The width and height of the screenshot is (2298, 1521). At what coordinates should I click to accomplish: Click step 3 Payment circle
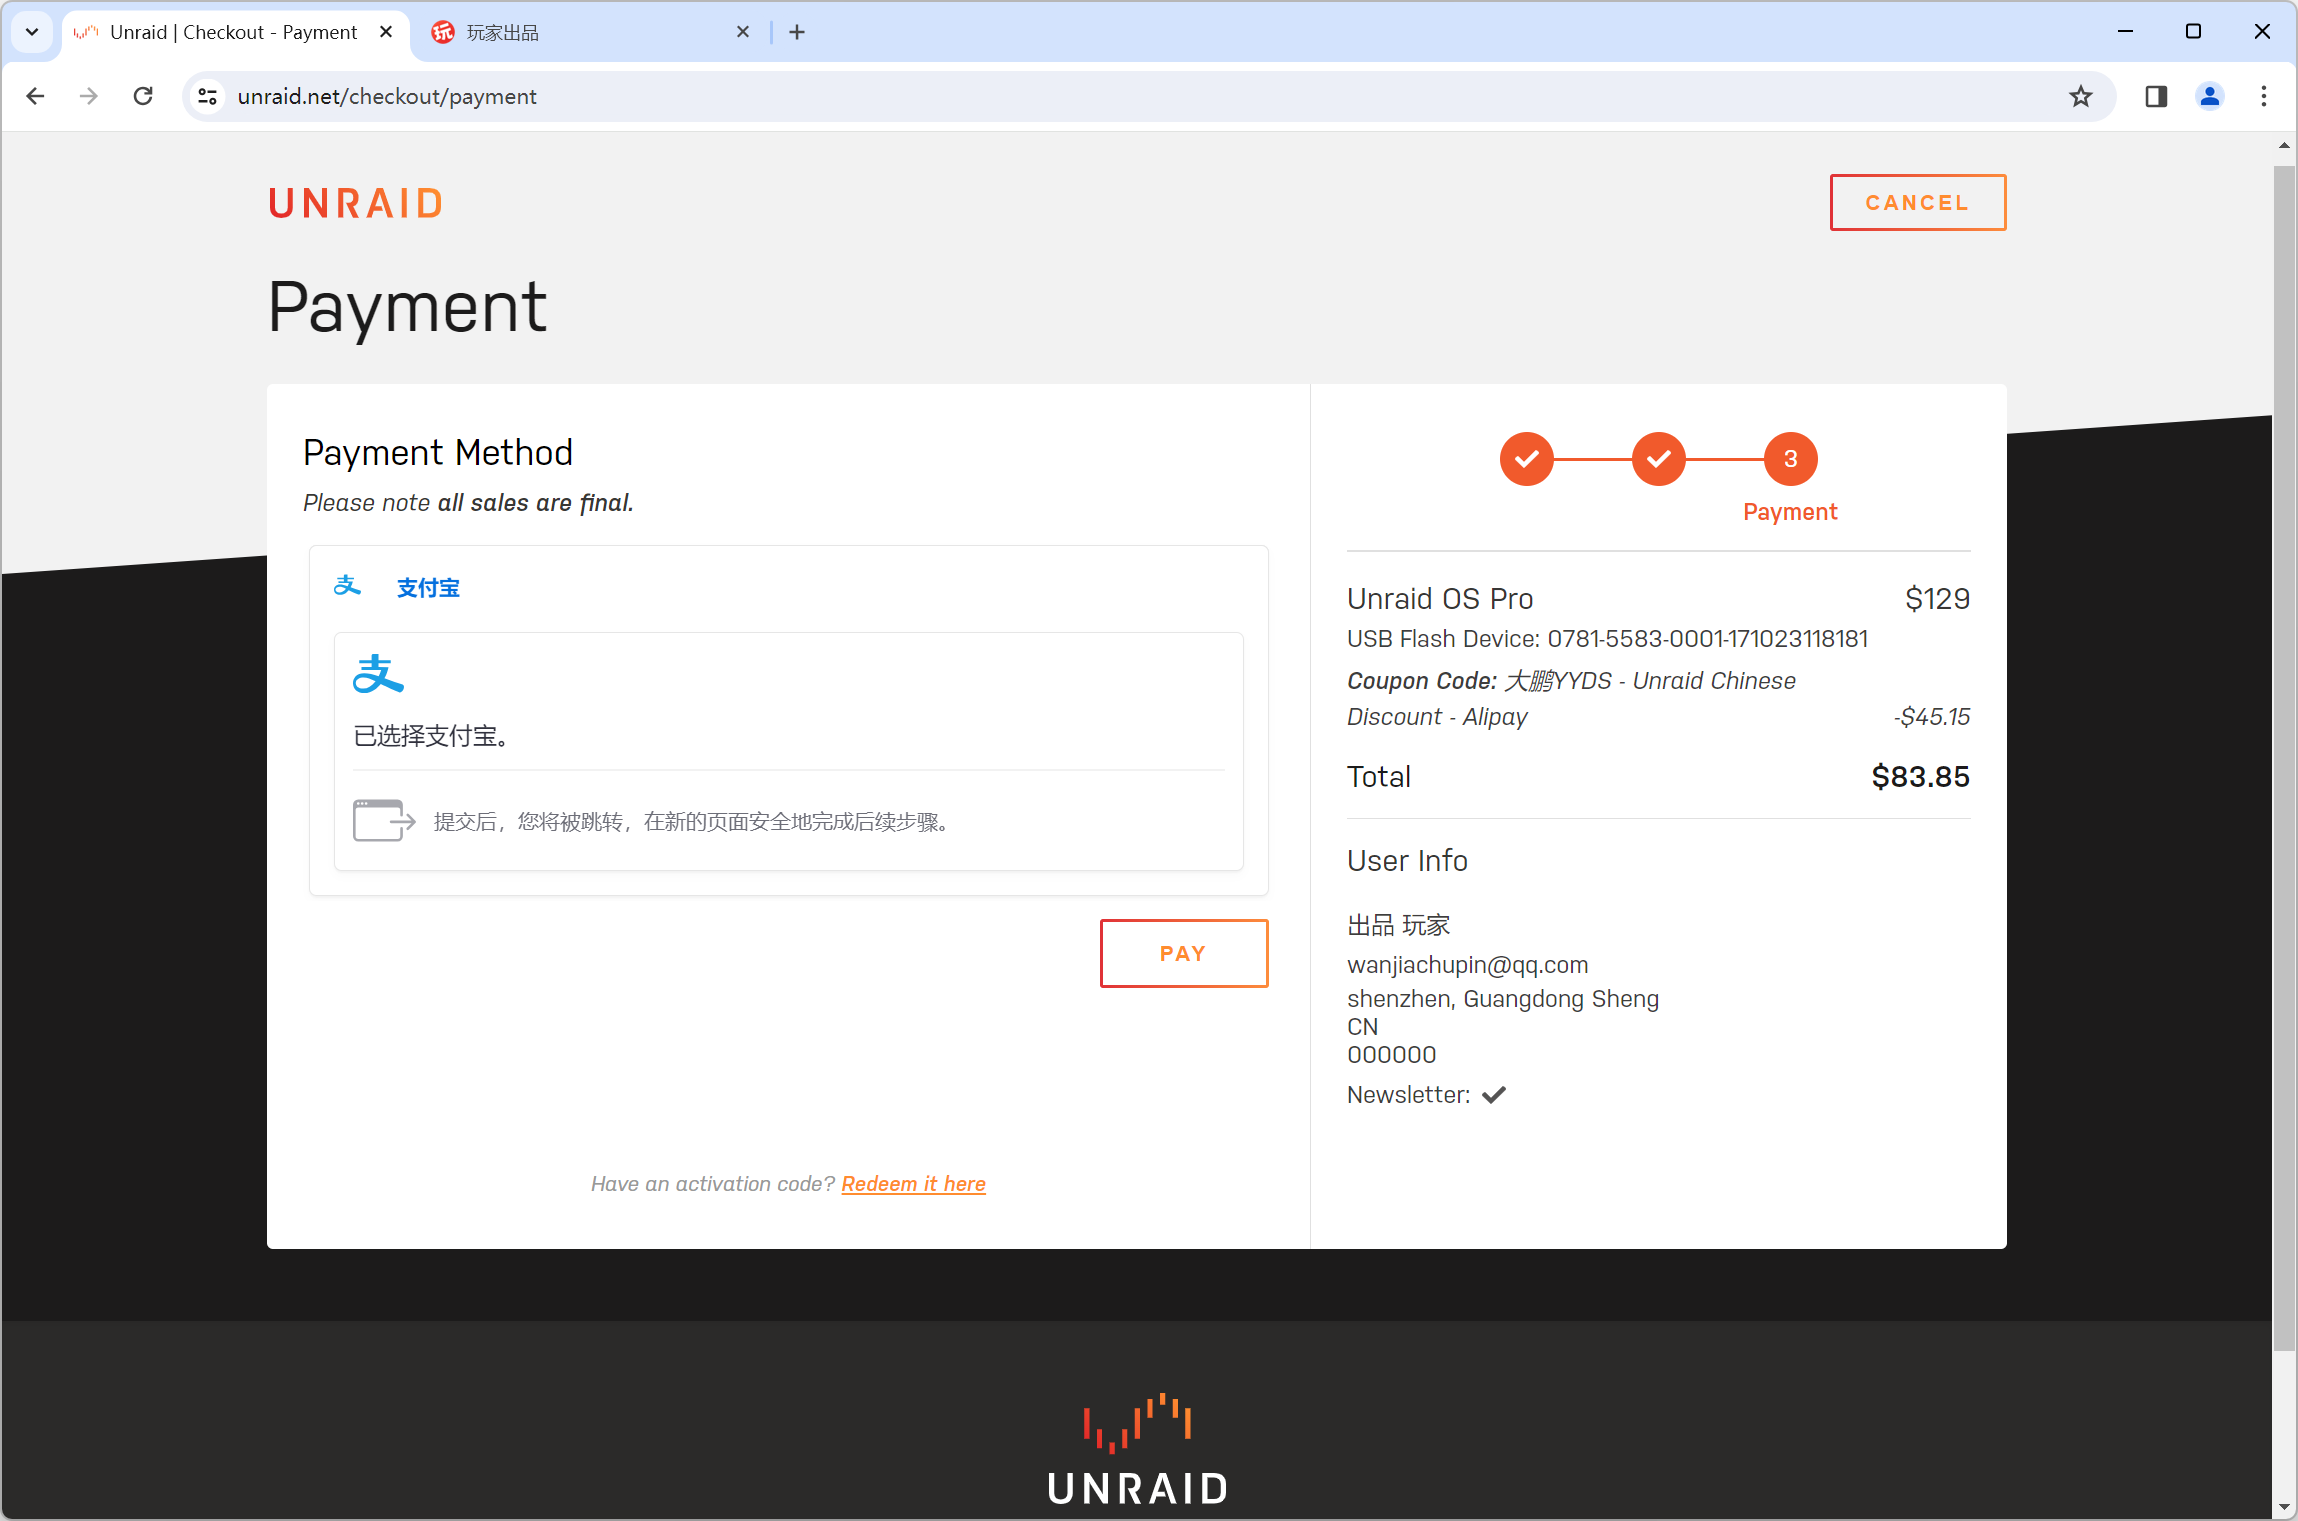1790,459
